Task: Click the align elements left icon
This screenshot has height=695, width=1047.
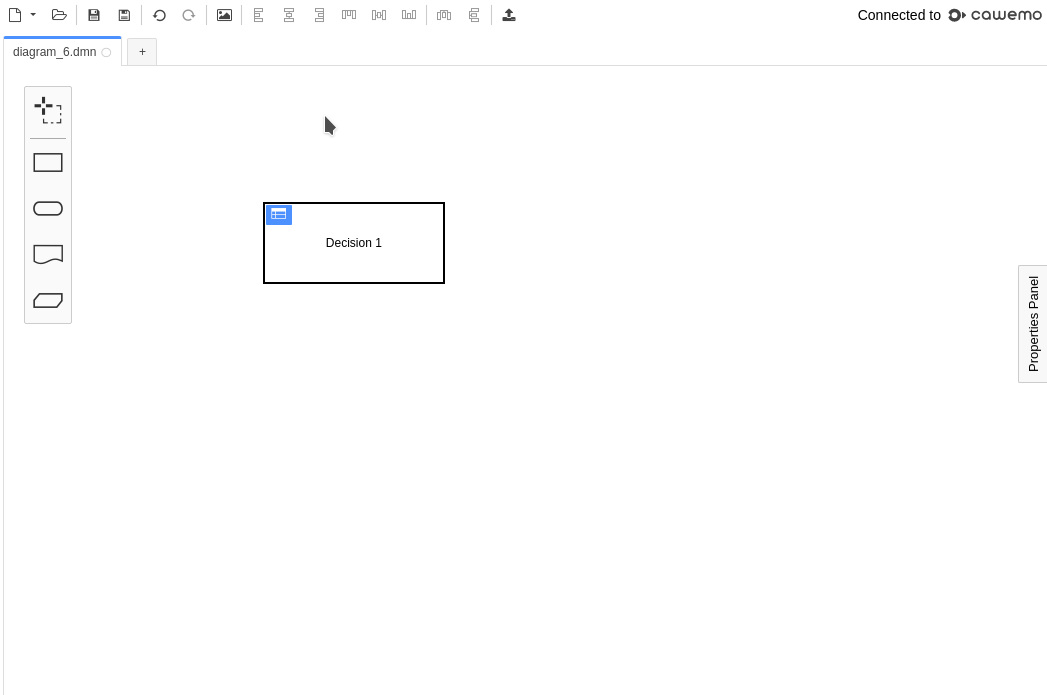Action: [x=259, y=15]
